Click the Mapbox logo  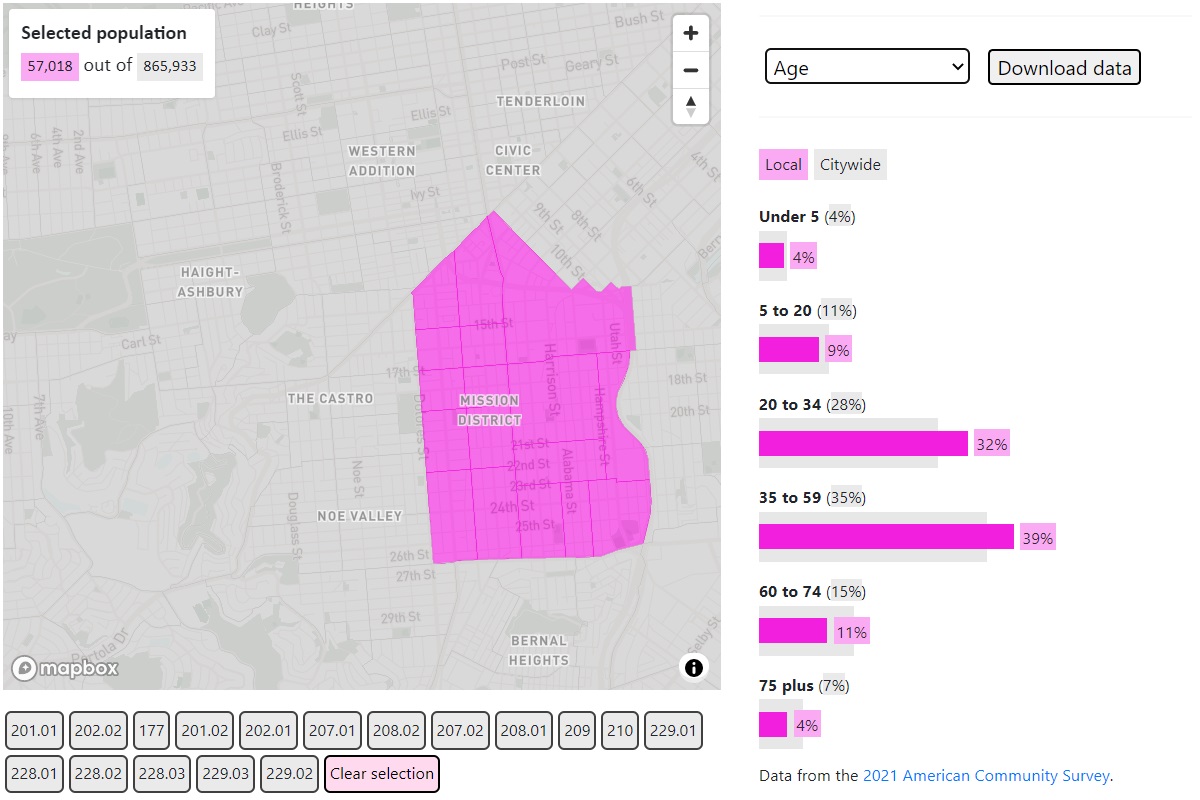click(66, 668)
